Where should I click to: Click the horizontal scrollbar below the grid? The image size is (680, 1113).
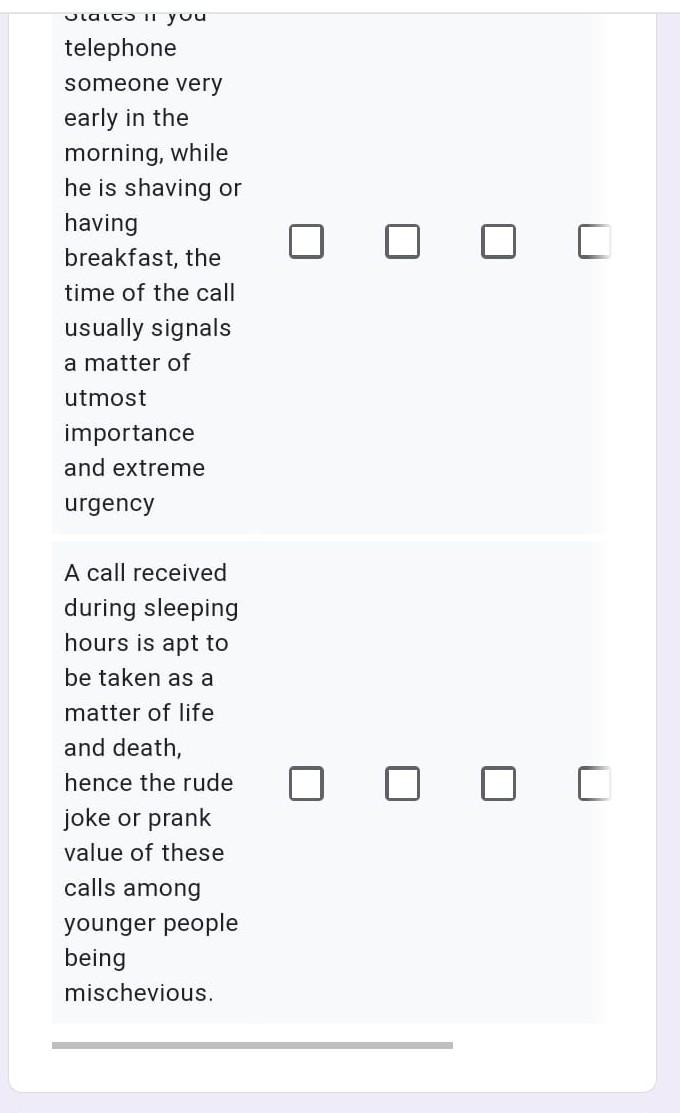[x=252, y=1045]
